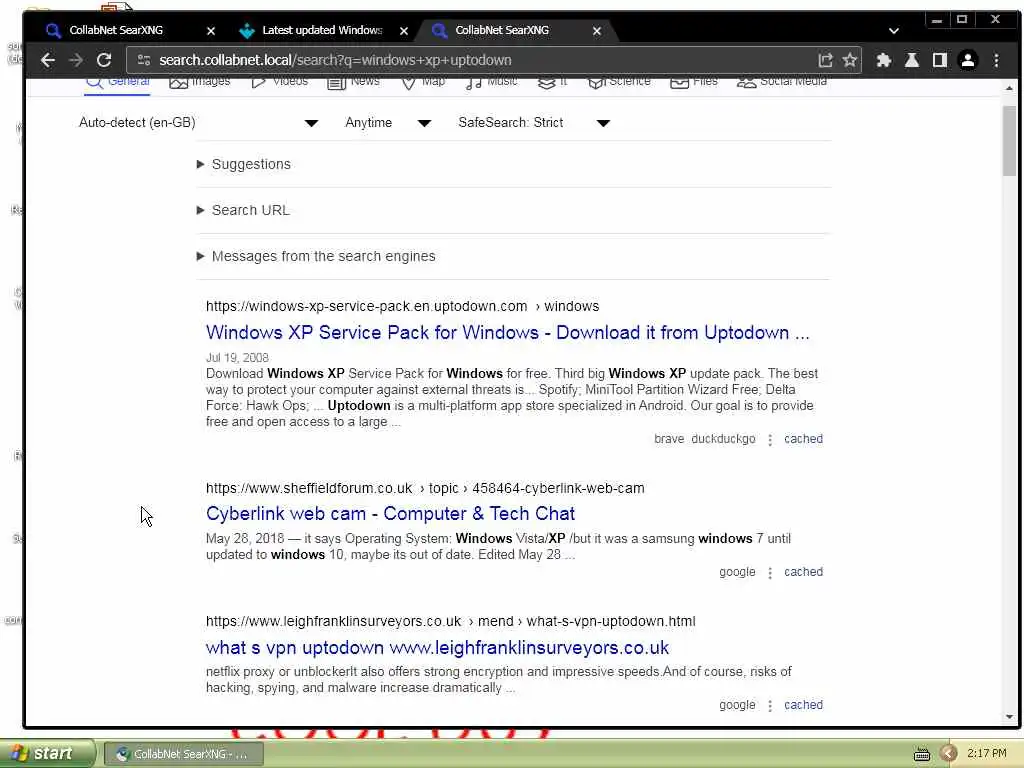The height and width of the screenshot is (768, 1024).
Task: Switch to Latest updated Windows tab
Action: pyautogui.click(x=320, y=30)
